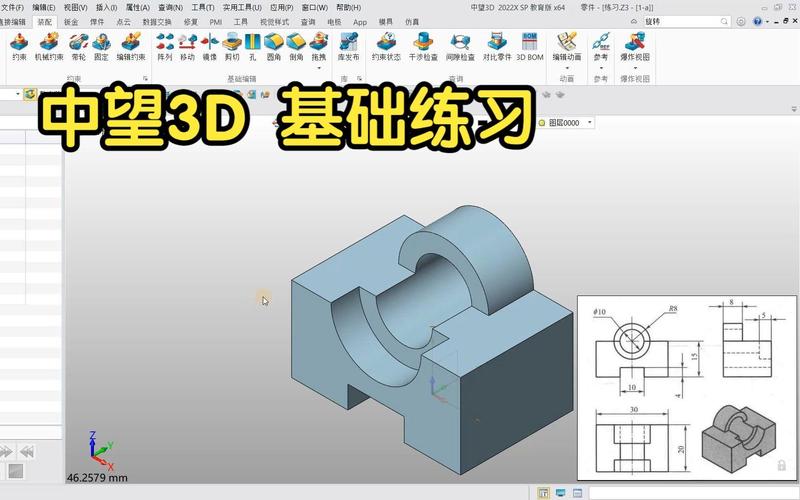Select the 机械约束 tool
Viewport: 800px width, 500px height.
click(49, 47)
